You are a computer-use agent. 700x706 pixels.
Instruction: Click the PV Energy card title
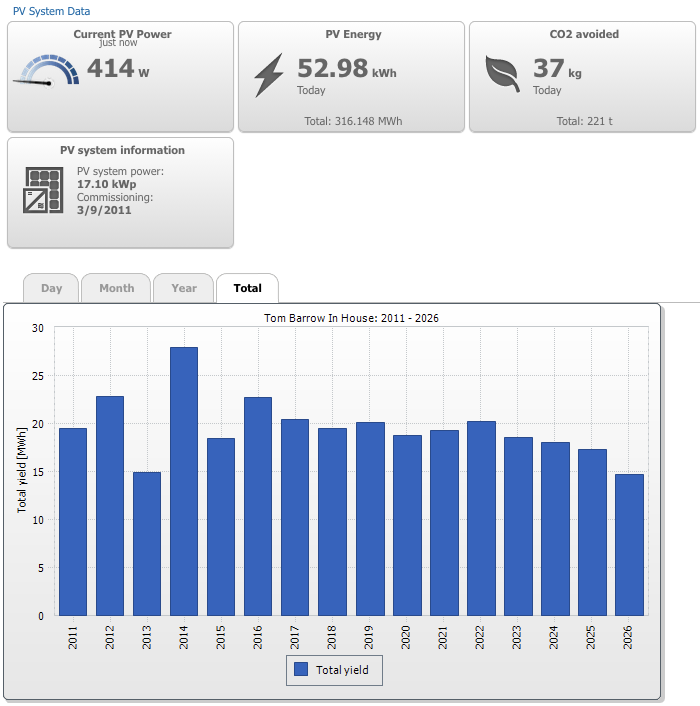(x=353, y=34)
